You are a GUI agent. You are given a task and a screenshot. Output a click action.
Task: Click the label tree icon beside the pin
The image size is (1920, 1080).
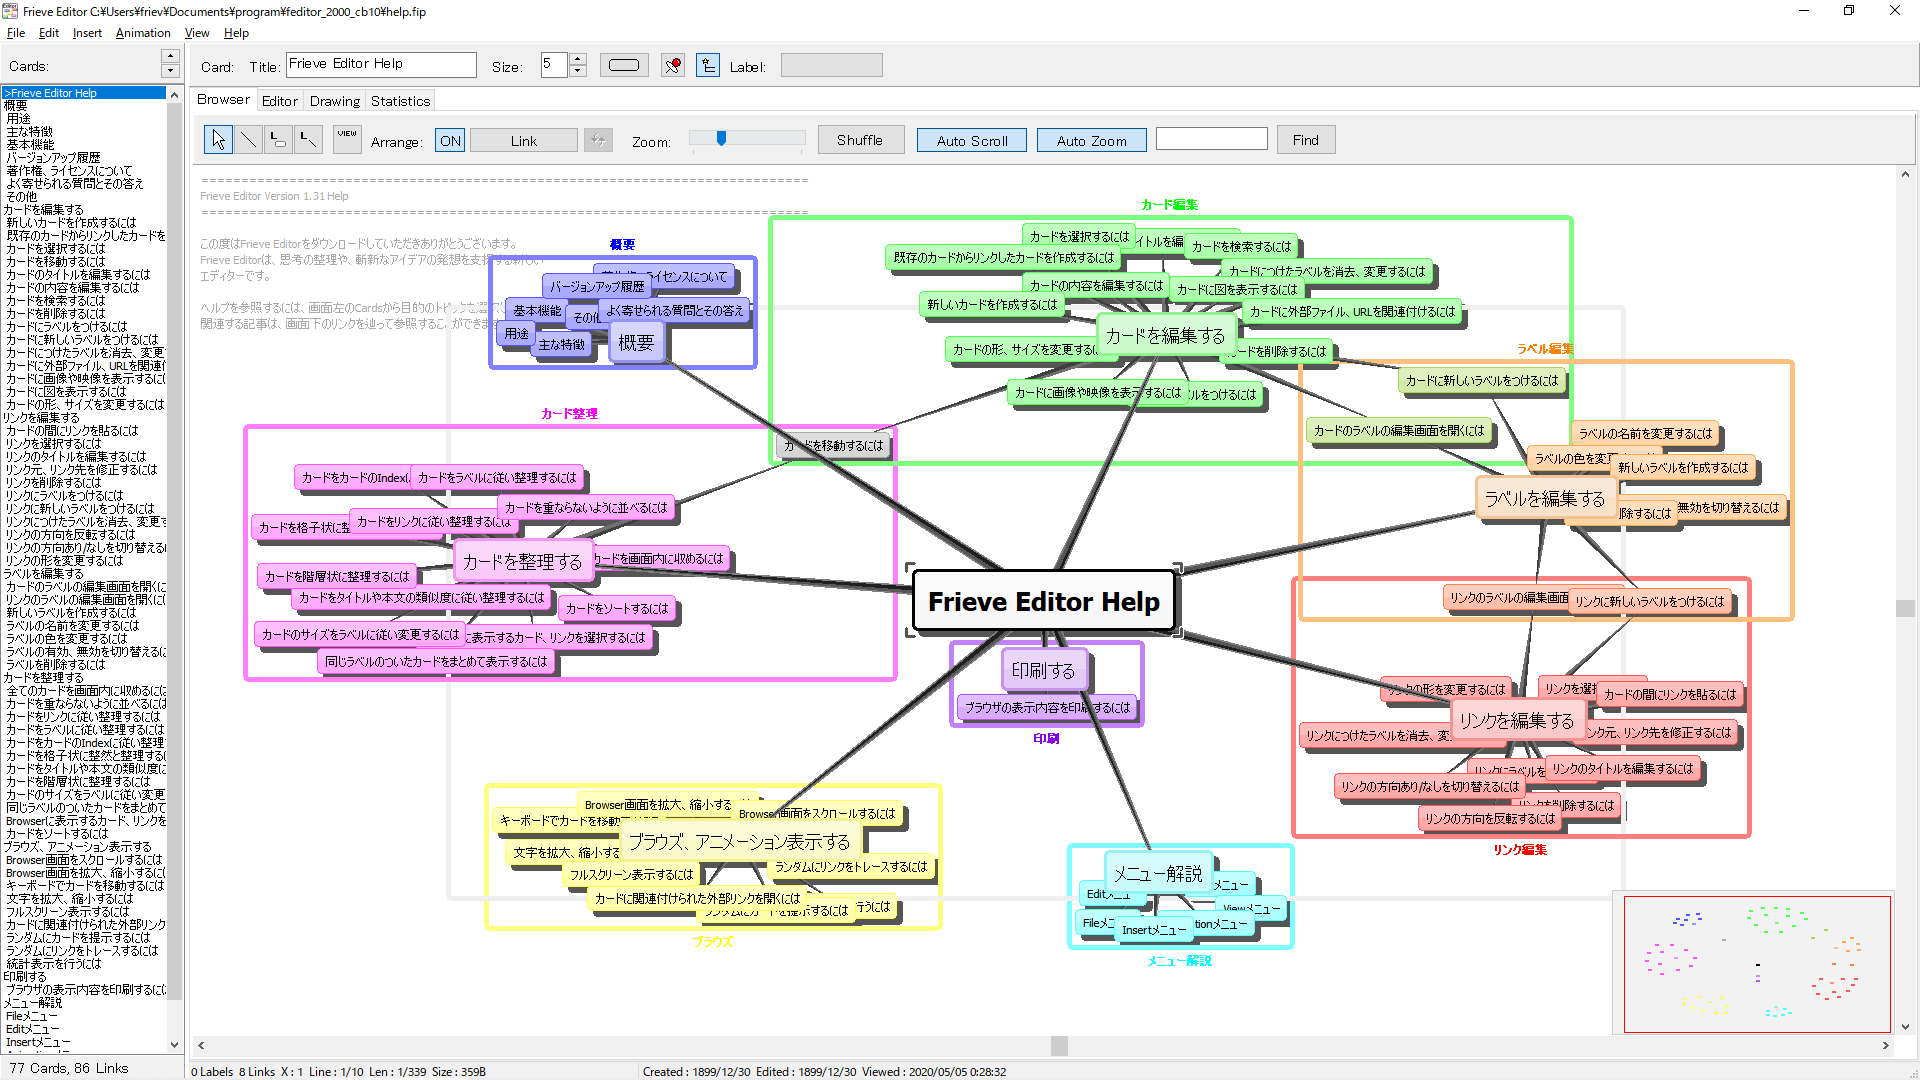pos(708,64)
